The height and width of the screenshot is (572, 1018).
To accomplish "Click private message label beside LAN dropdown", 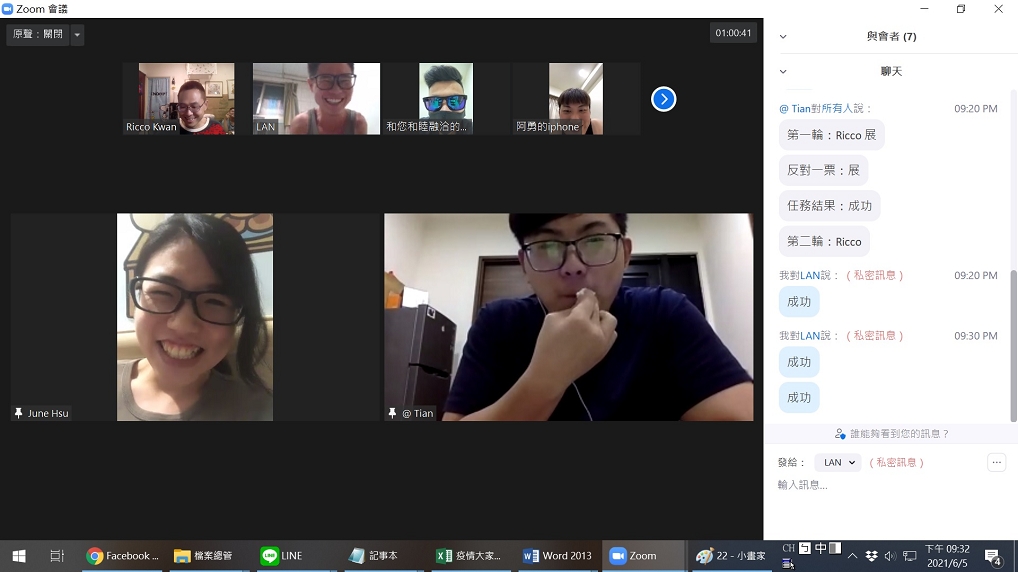I will (x=897, y=462).
